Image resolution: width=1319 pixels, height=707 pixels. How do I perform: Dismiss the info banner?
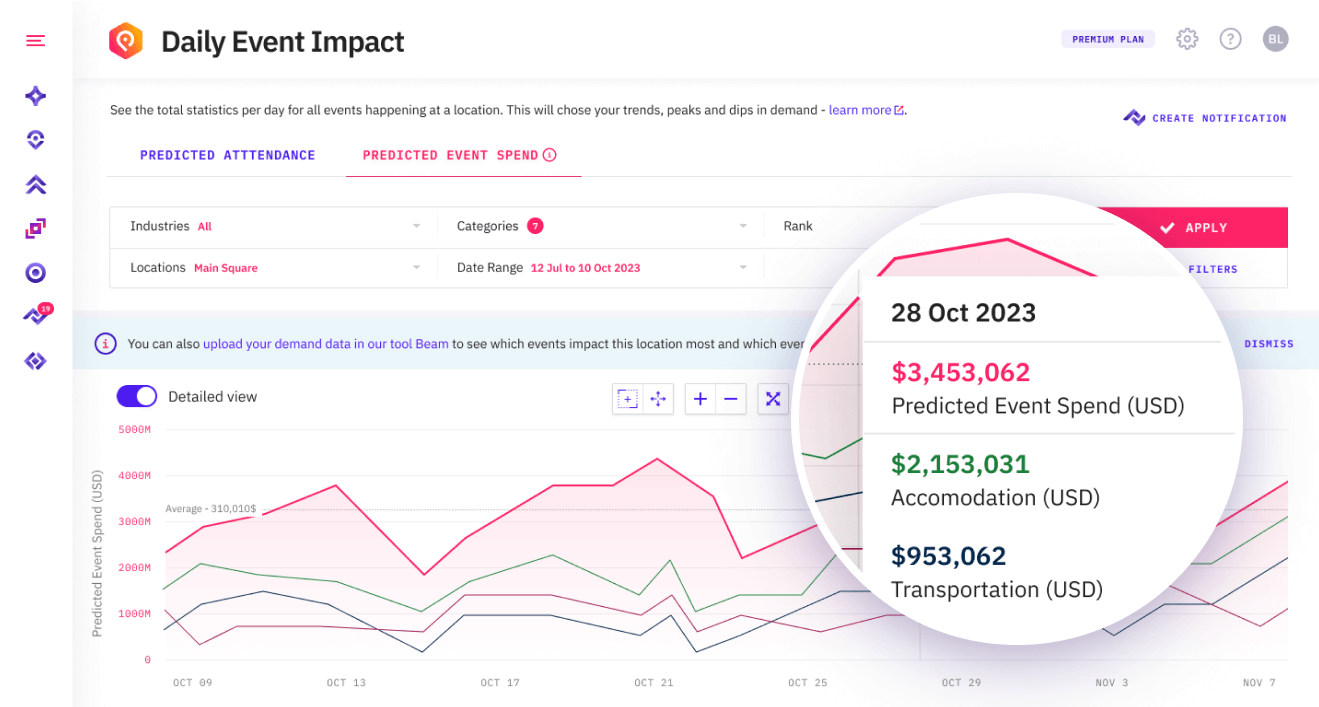pos(1268,344)
